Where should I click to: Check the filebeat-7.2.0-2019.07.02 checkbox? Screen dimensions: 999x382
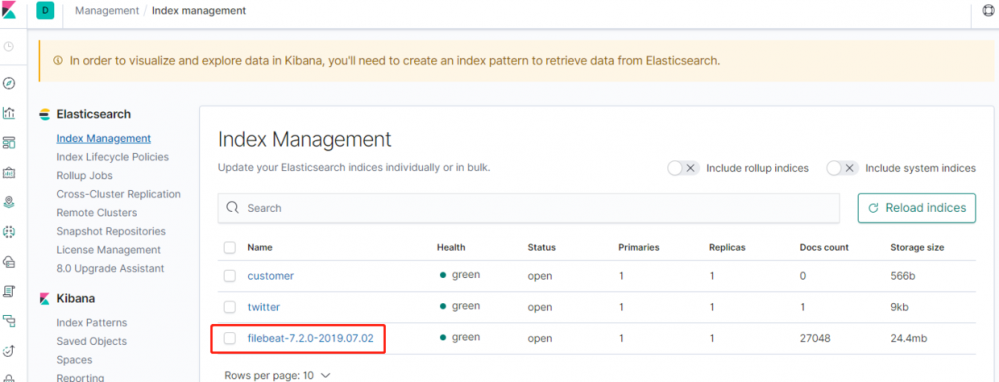(229, 338)
